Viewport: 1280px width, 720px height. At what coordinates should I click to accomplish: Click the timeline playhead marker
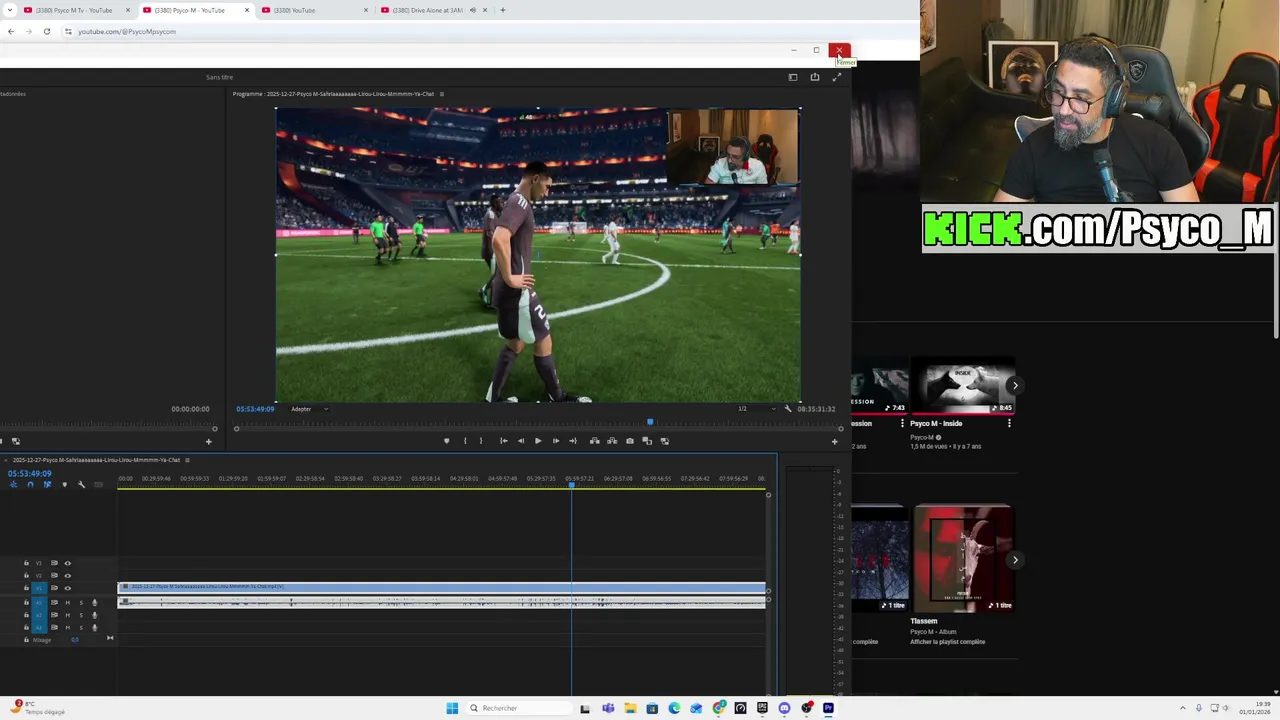tap(572, 485)
